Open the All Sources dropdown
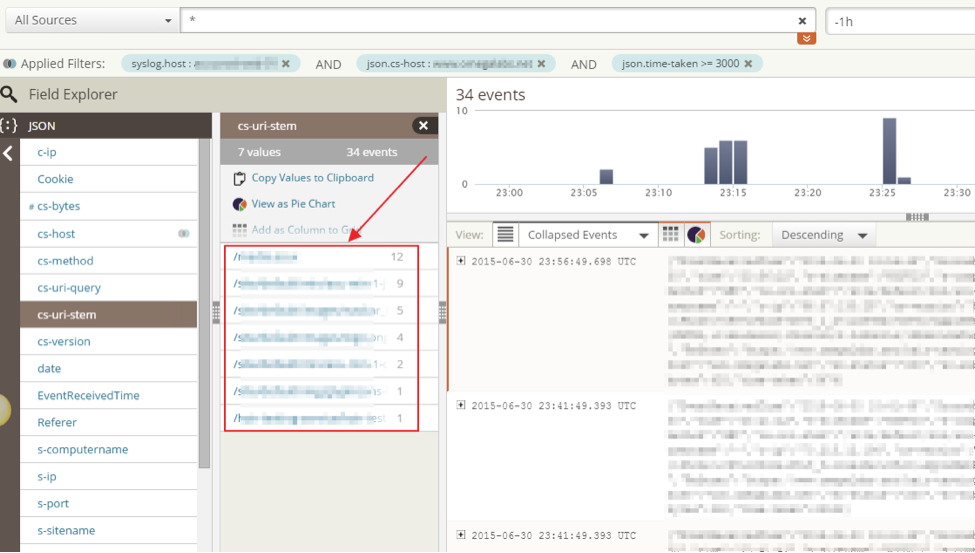The width and height of the screenshot is (975, 553). pos(93,20)
